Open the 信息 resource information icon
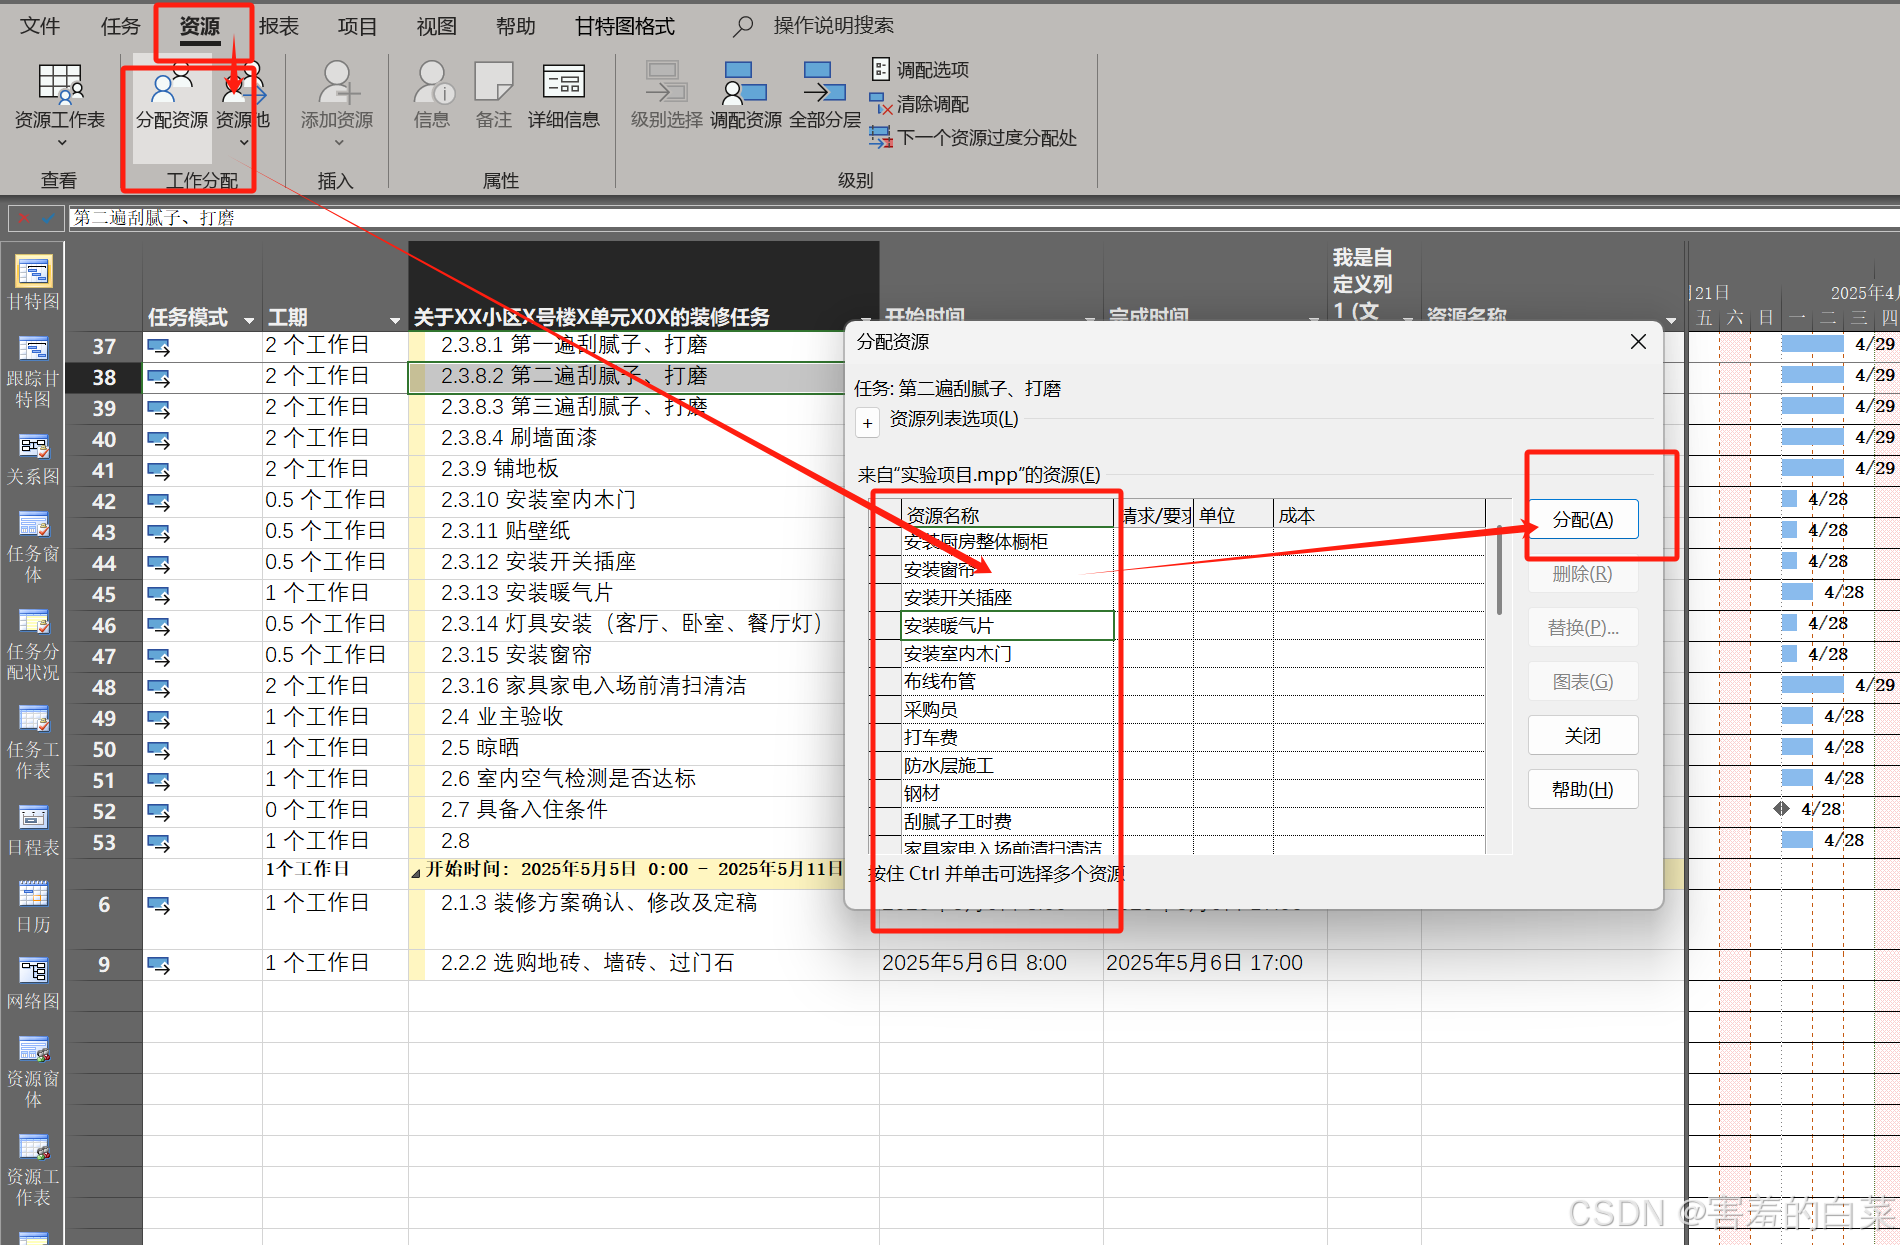The width and height of the screenshot is (1900, 1245). [x=432, y=95]
